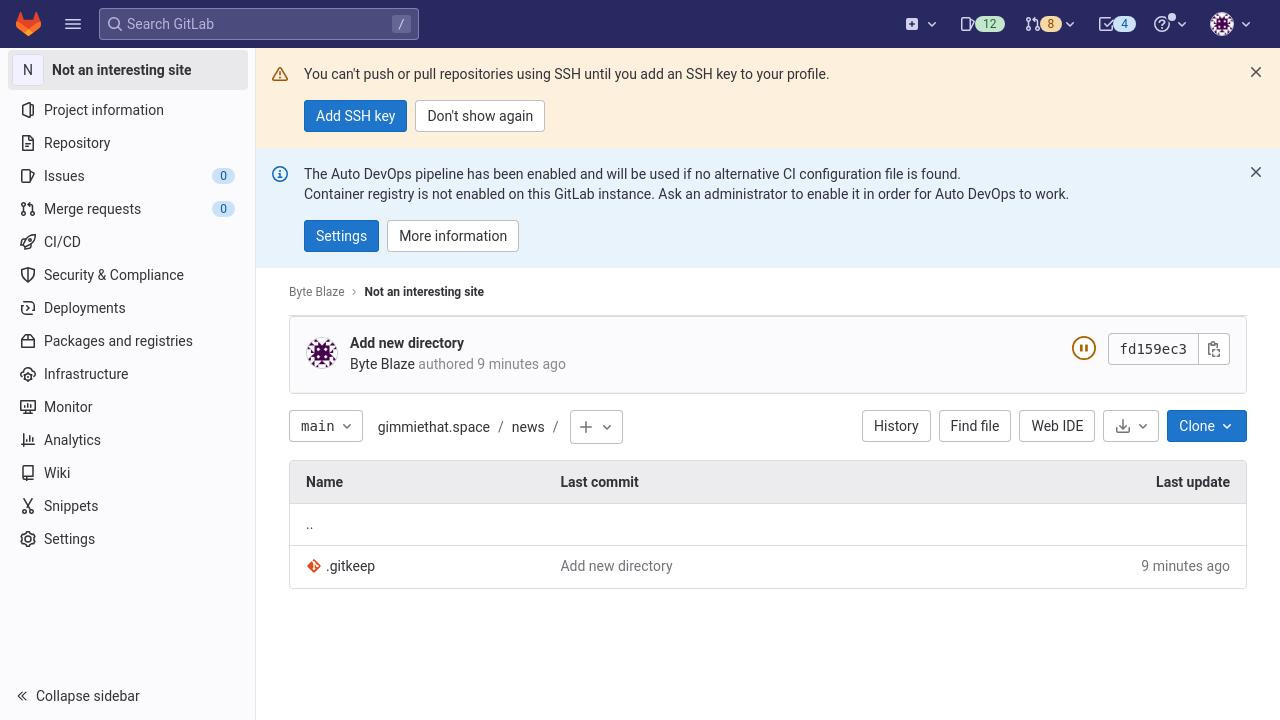Screen dimensions: 1280x720
Task: Click Byte Blaze commit author avatar
Action: [x=322, y=353]
